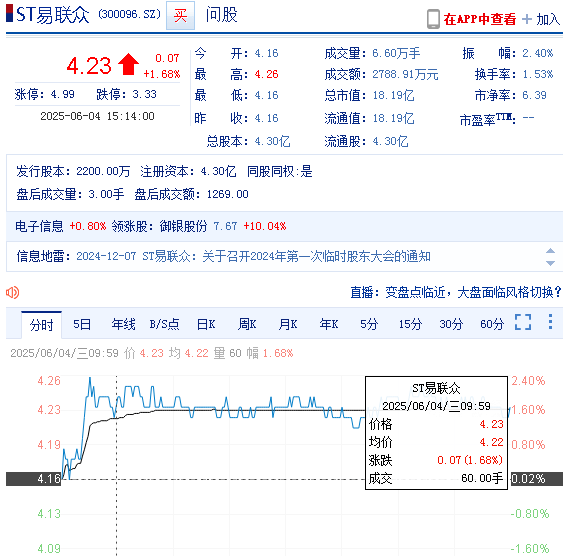
Task: Open the 问股 link
Action: 221,15
